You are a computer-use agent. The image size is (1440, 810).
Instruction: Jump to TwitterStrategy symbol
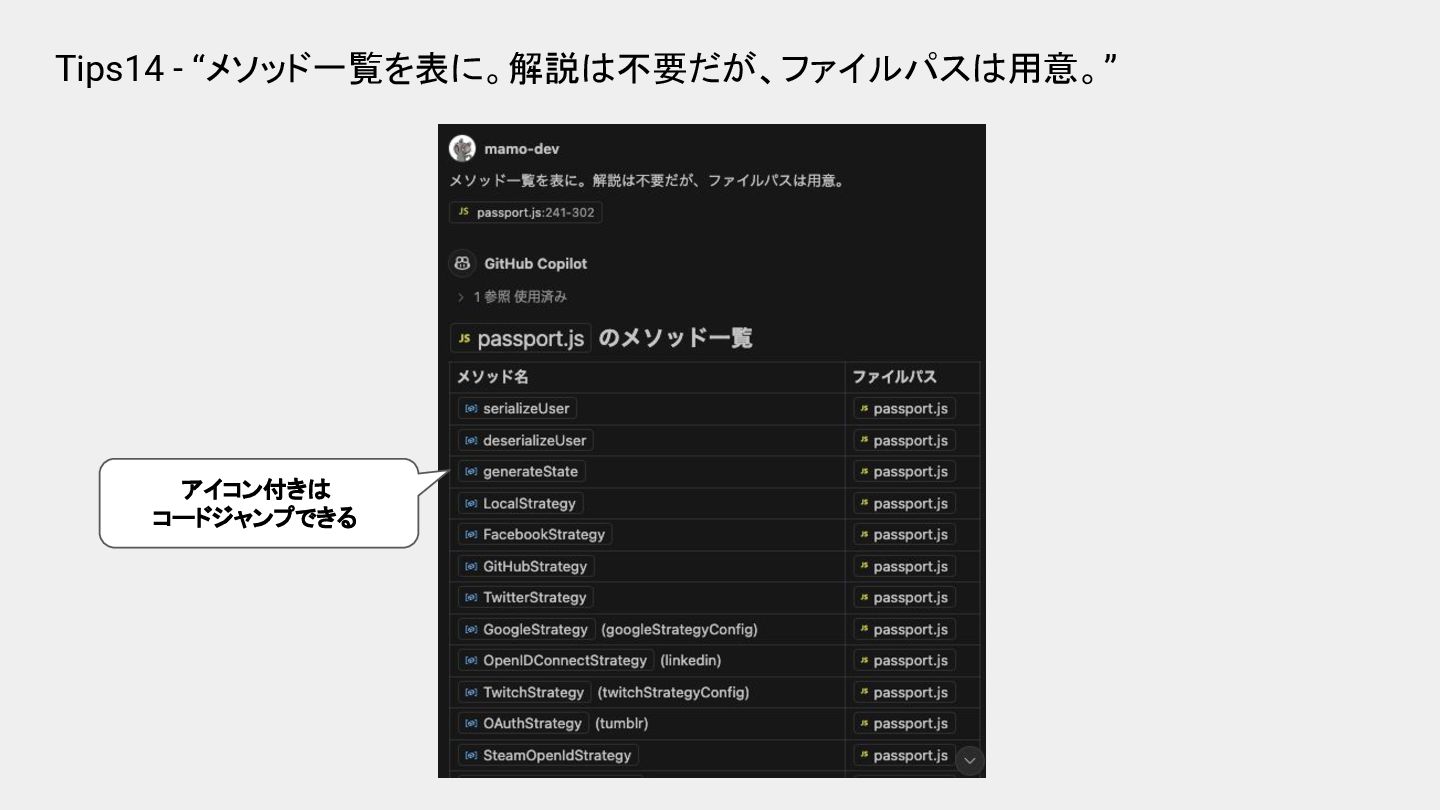click(x=525, y=597)
